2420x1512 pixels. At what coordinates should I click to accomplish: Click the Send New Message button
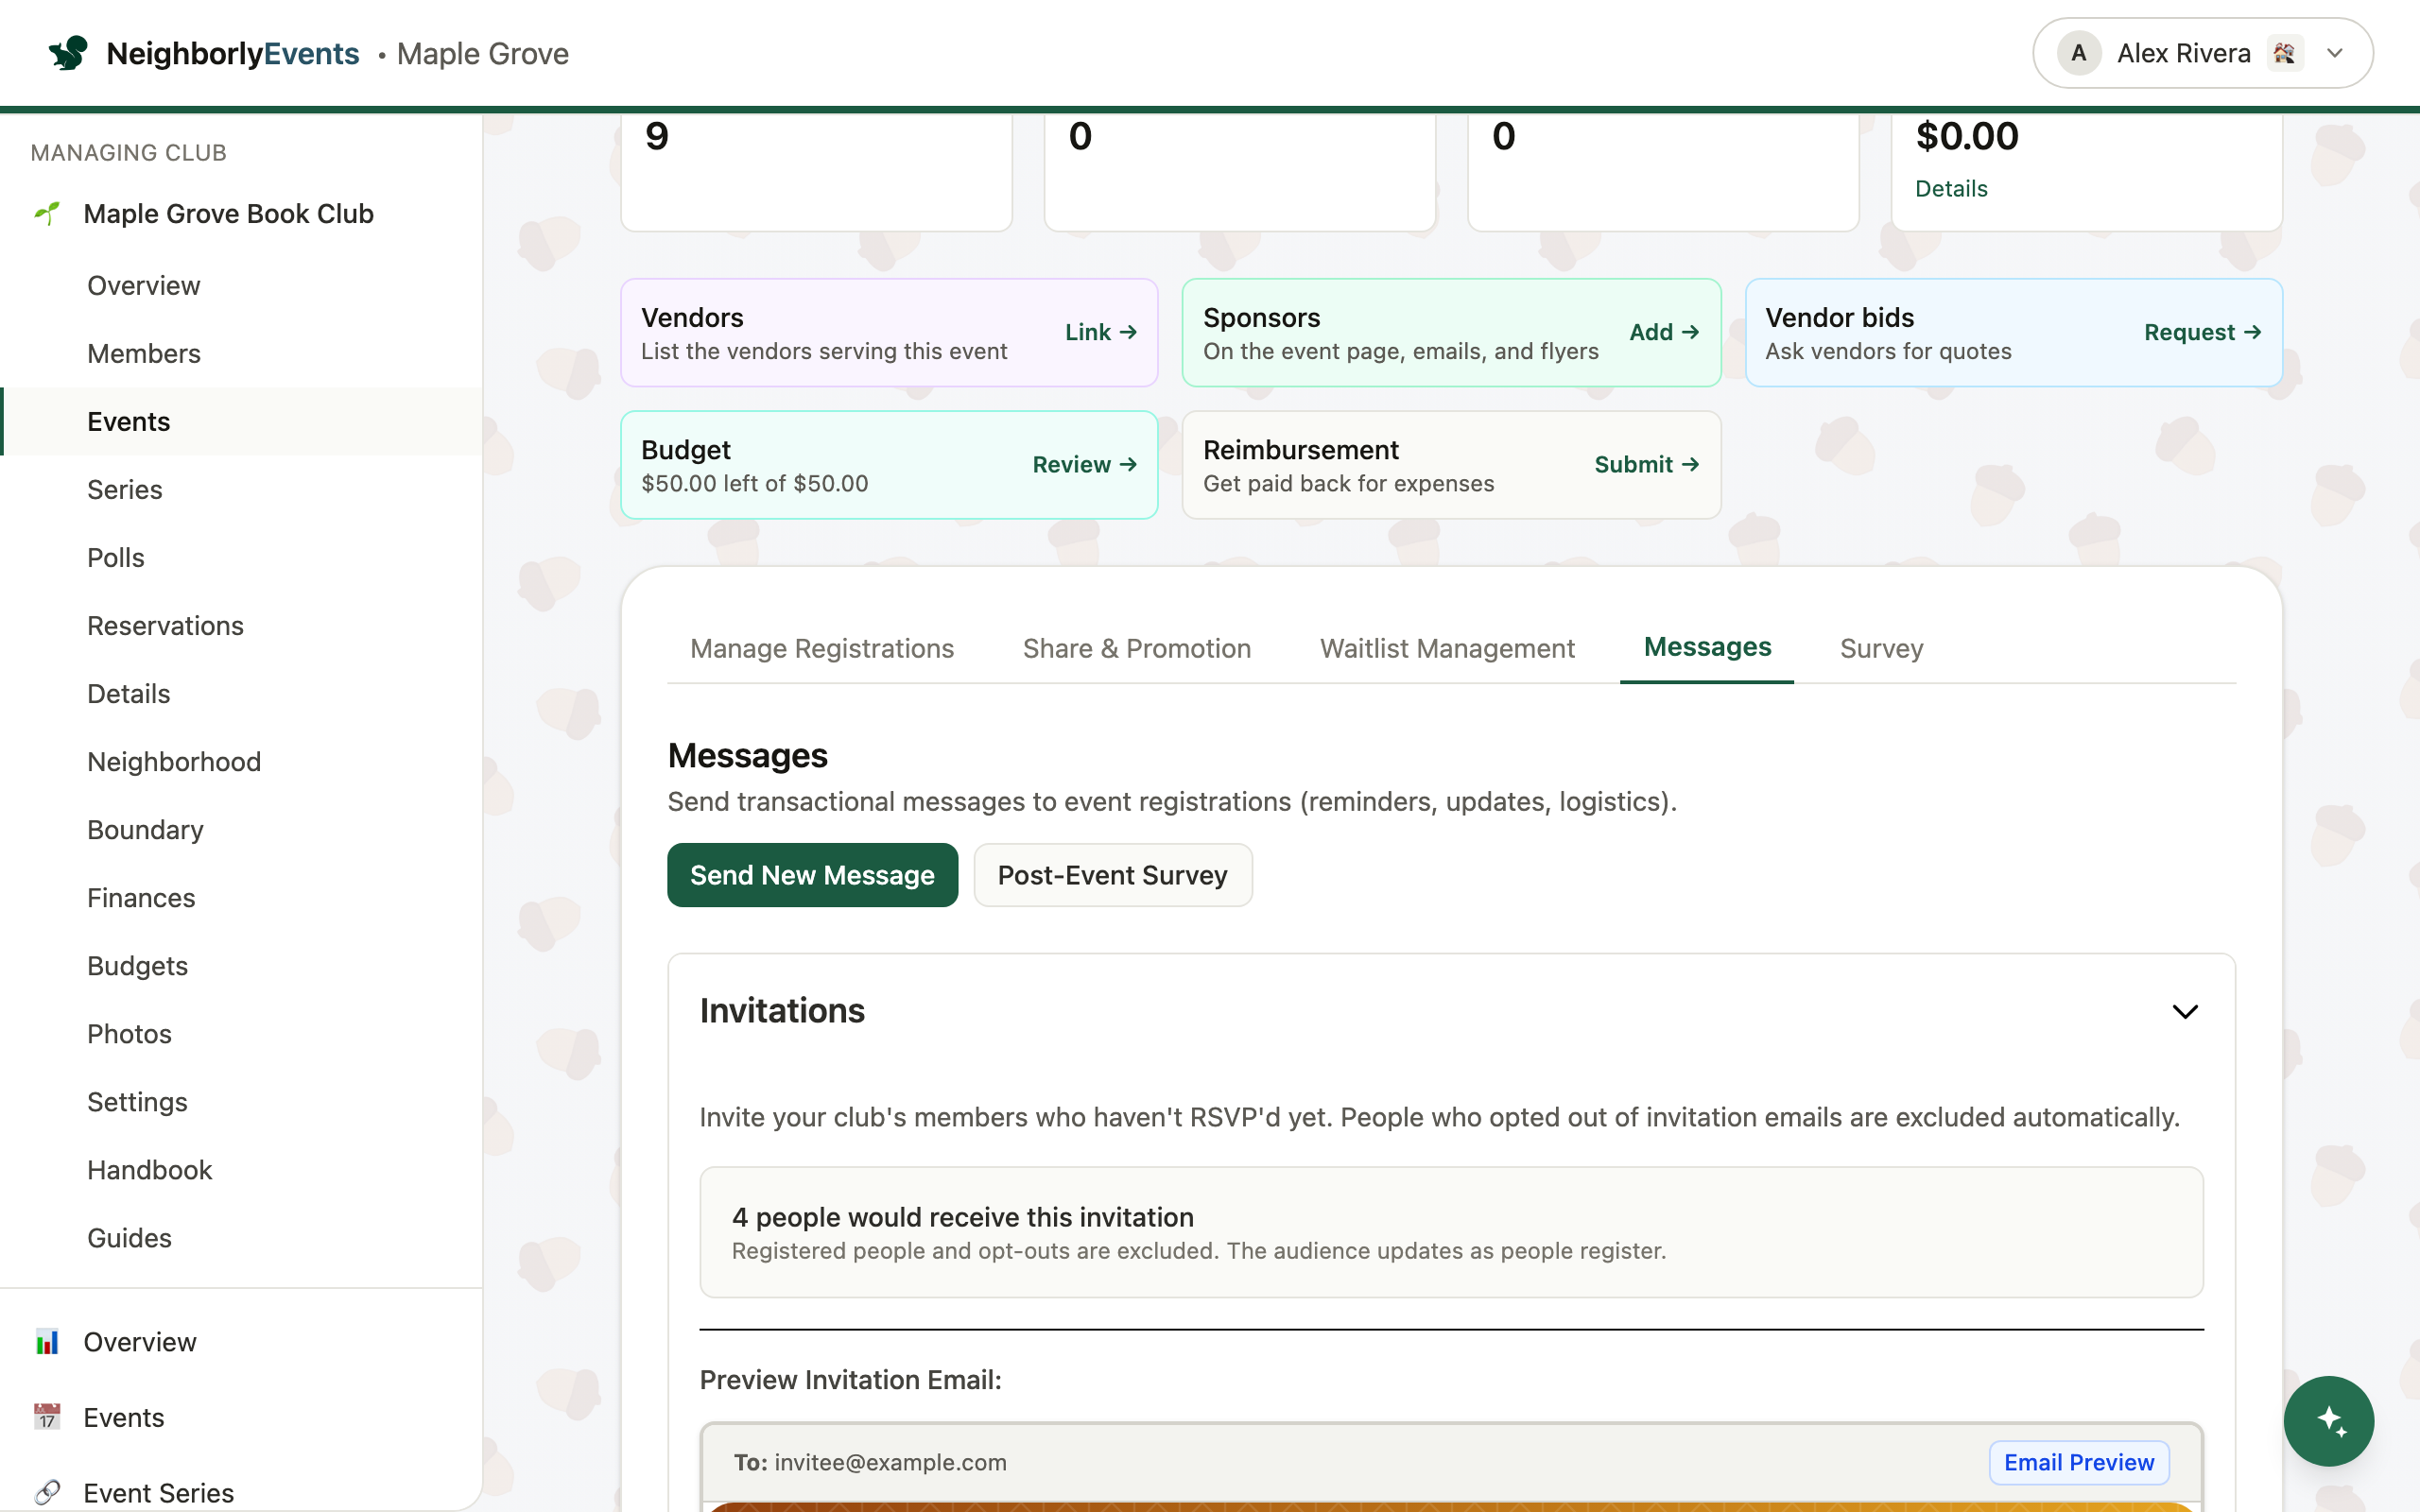click(x=812, y=875)
